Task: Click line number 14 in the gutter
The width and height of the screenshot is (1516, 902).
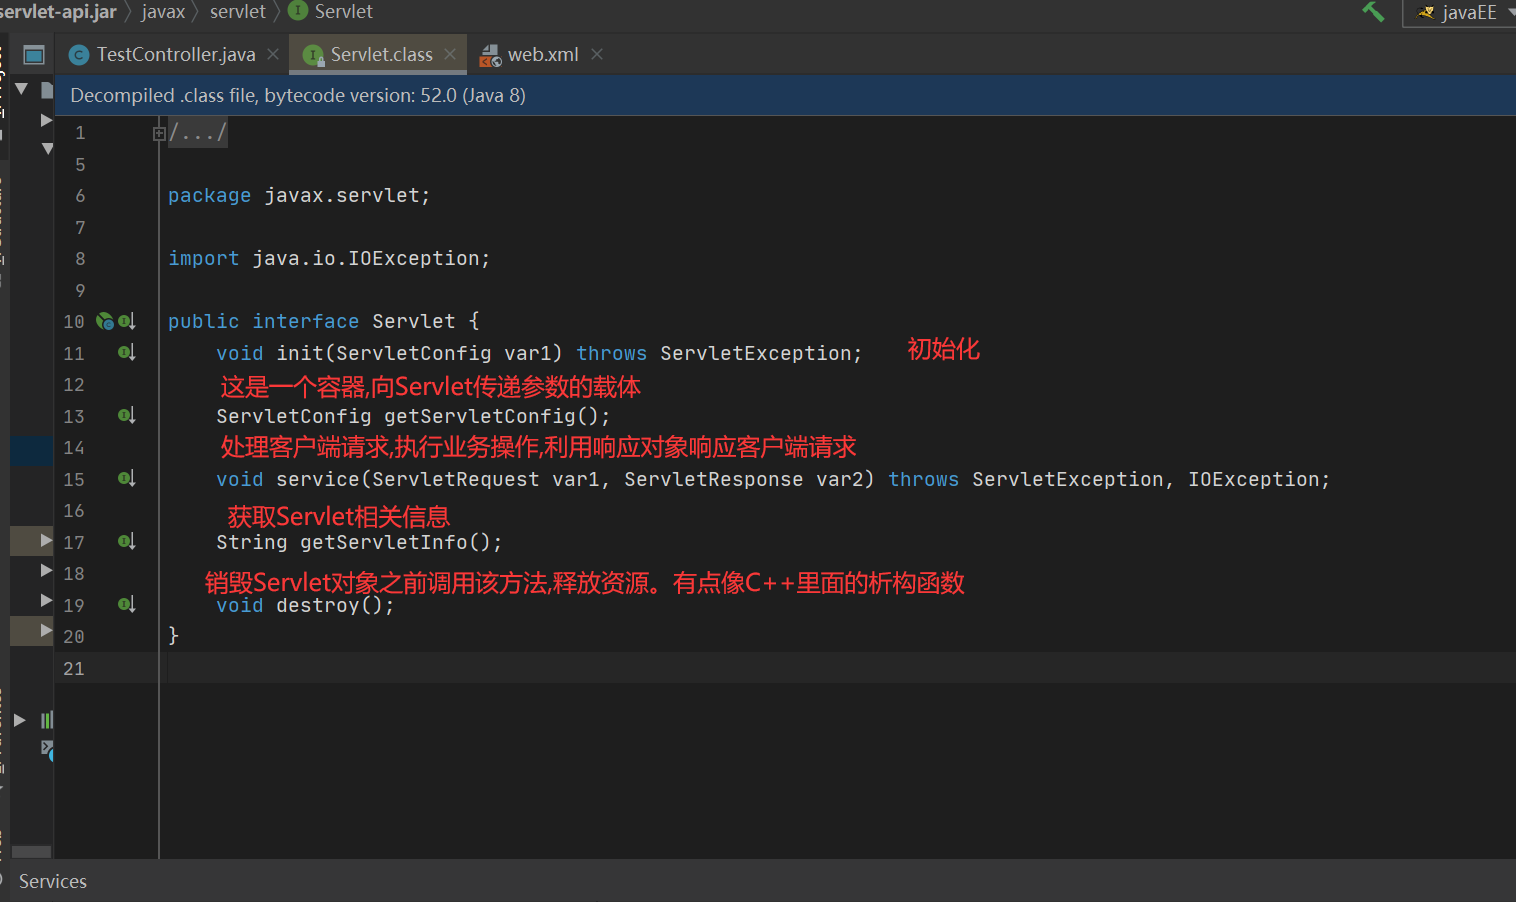Action: click(x=74, y=448)
